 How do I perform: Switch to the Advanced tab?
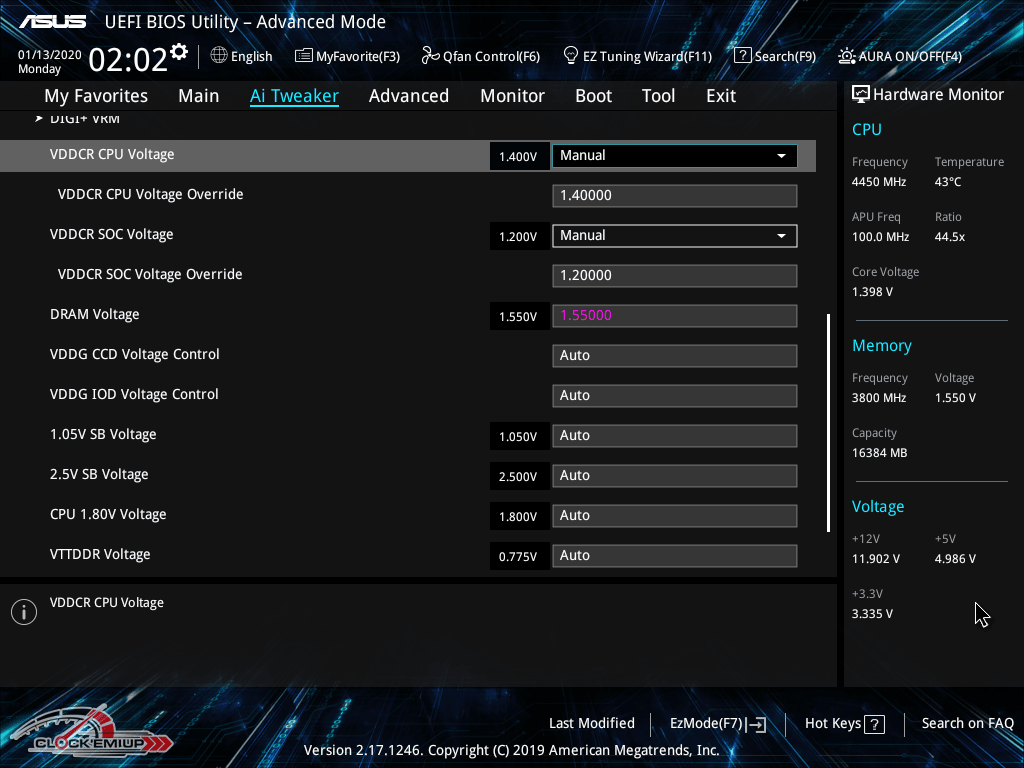click(408, 96)
